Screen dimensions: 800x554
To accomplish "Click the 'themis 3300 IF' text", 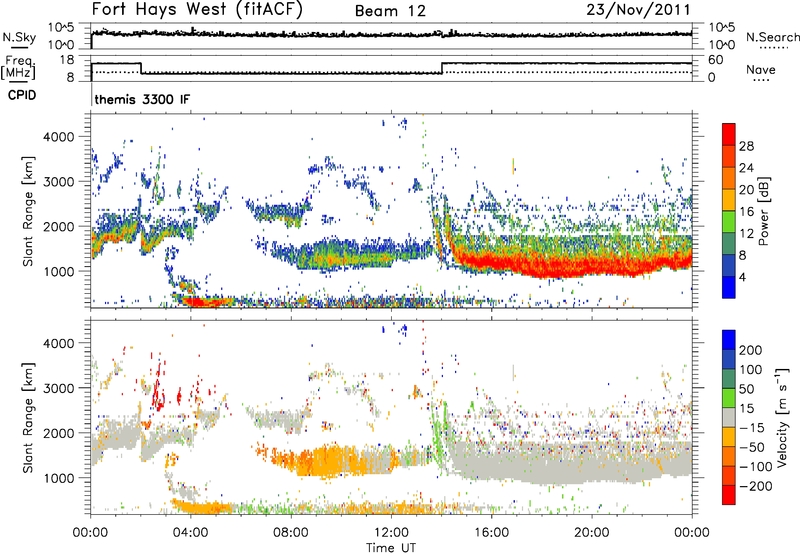I will [142, 99].
